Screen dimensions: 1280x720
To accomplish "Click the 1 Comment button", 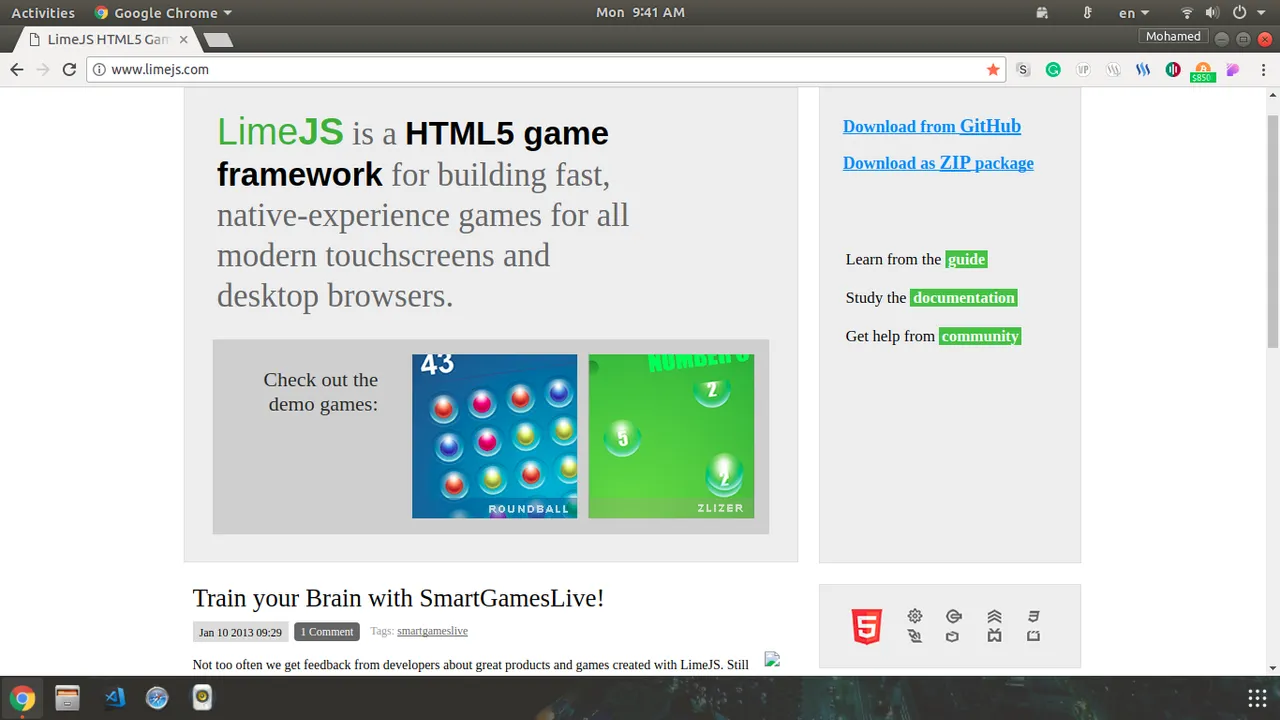I will point(327,631).
